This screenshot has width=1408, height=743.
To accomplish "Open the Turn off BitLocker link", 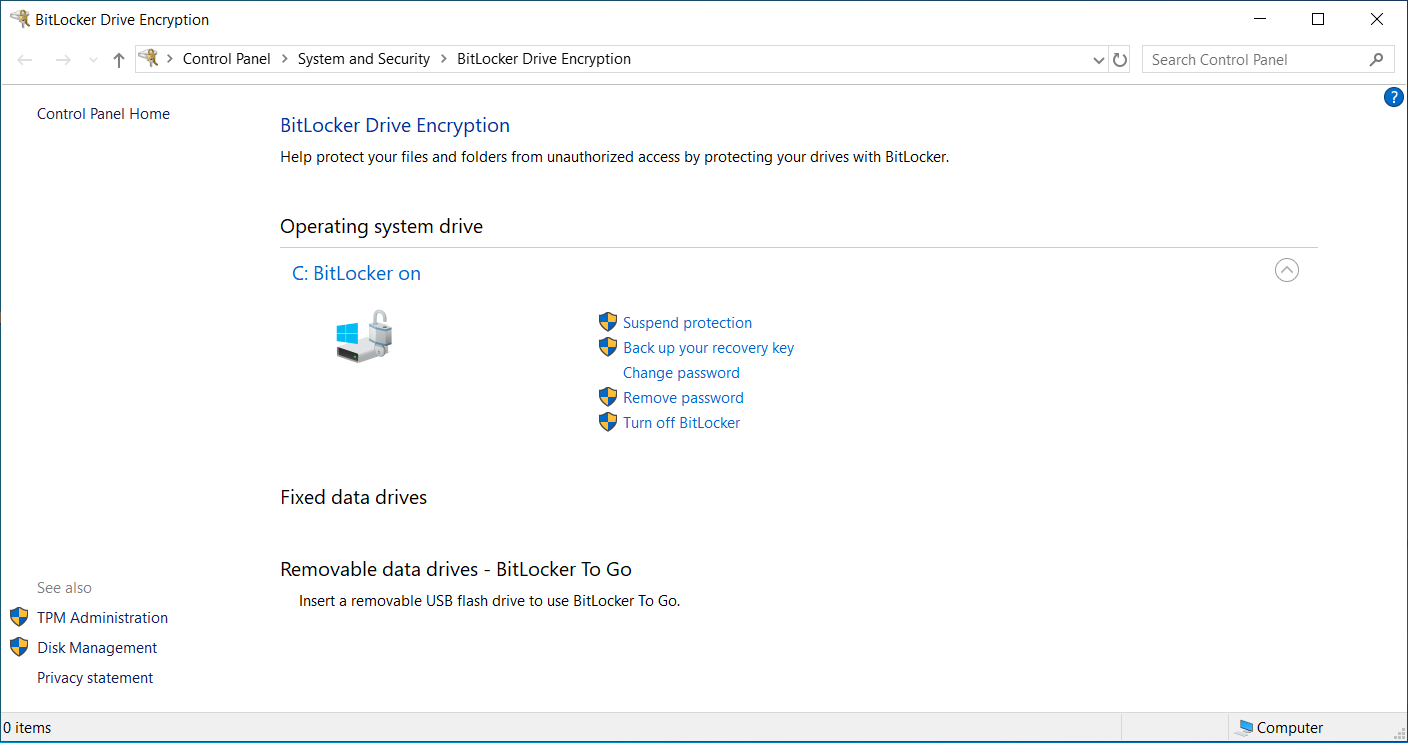I will [681, 423].
